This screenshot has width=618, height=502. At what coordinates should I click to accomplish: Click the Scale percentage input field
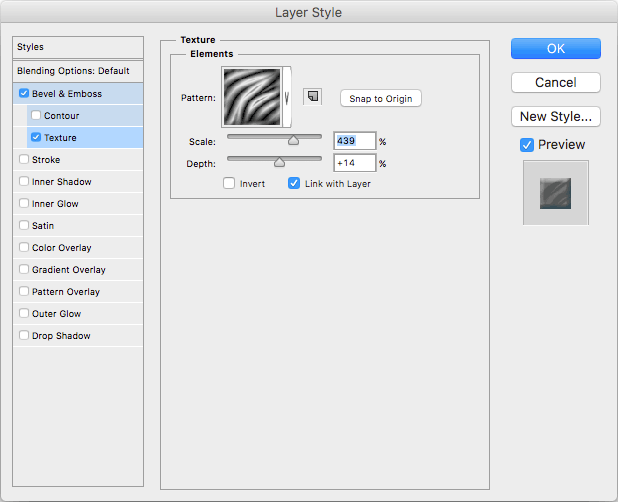click(x=355, y=141)
